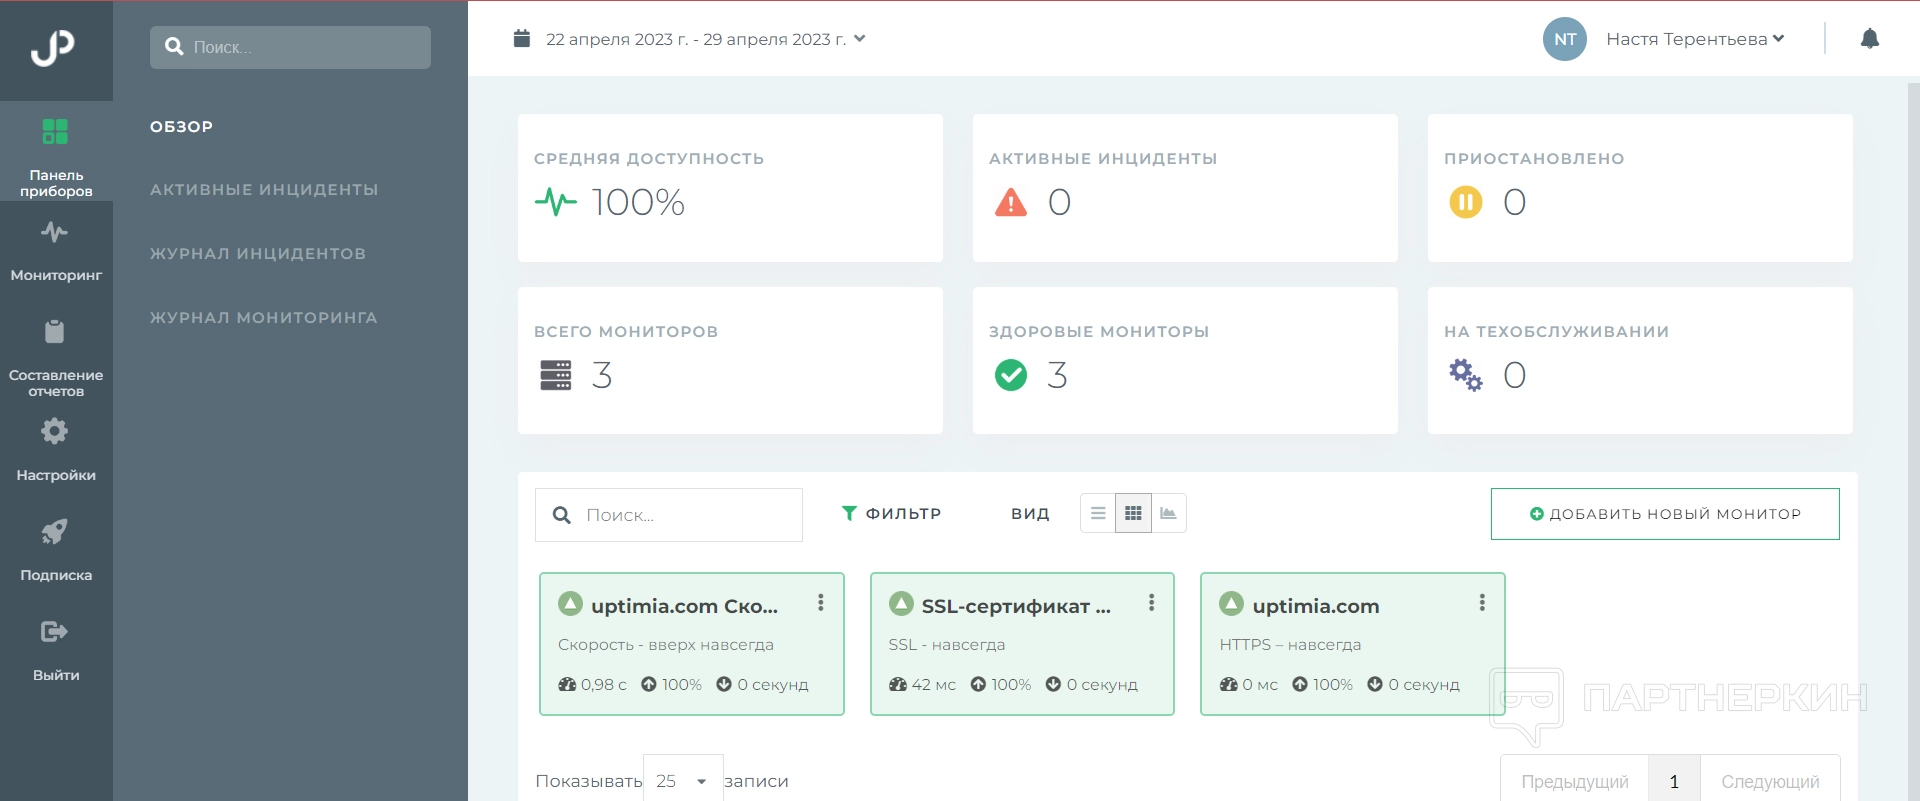
Task: Open Настя Терентьева user menu
Action: click(x=1694, y=39)
